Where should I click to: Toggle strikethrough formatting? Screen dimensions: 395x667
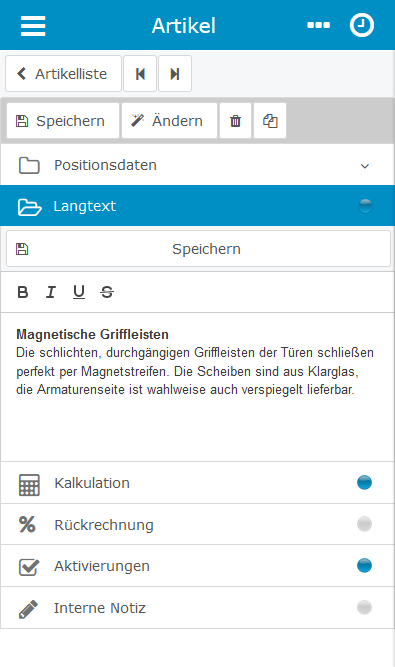[107, 292]
